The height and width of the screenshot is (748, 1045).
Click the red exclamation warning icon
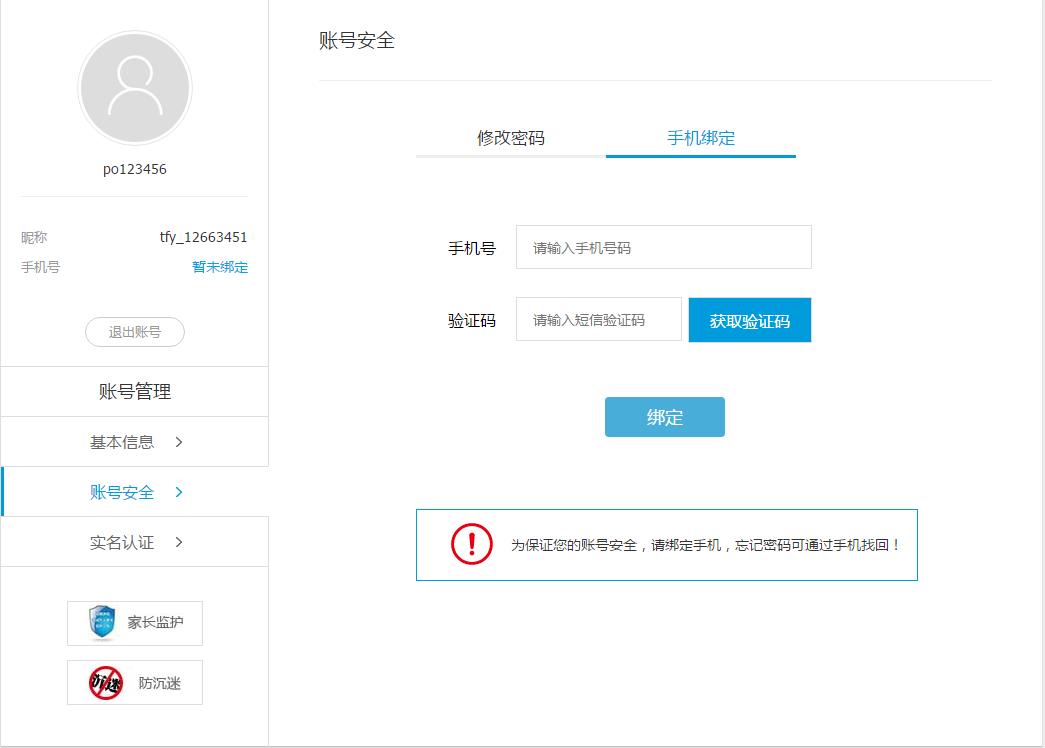tap(471, 544)
